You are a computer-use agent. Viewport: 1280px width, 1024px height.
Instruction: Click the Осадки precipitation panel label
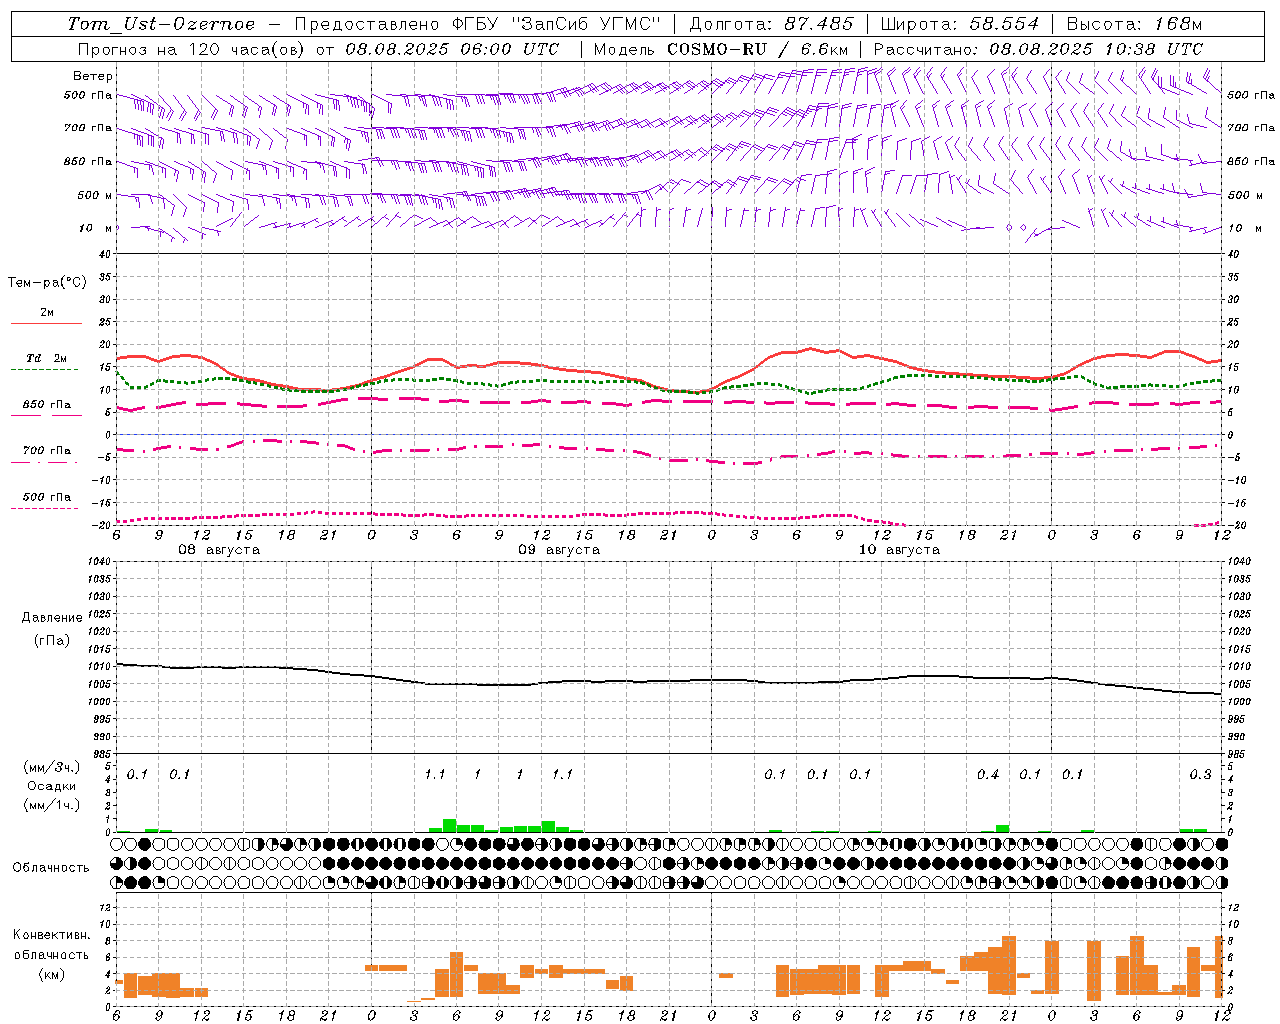pos(52,786)
